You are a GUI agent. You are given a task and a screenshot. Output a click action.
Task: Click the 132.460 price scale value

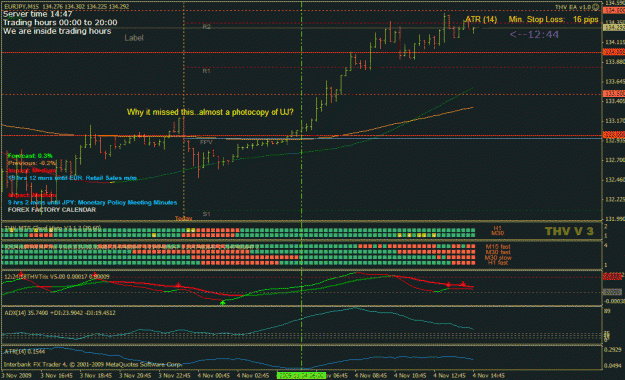[x=614, y=180]
